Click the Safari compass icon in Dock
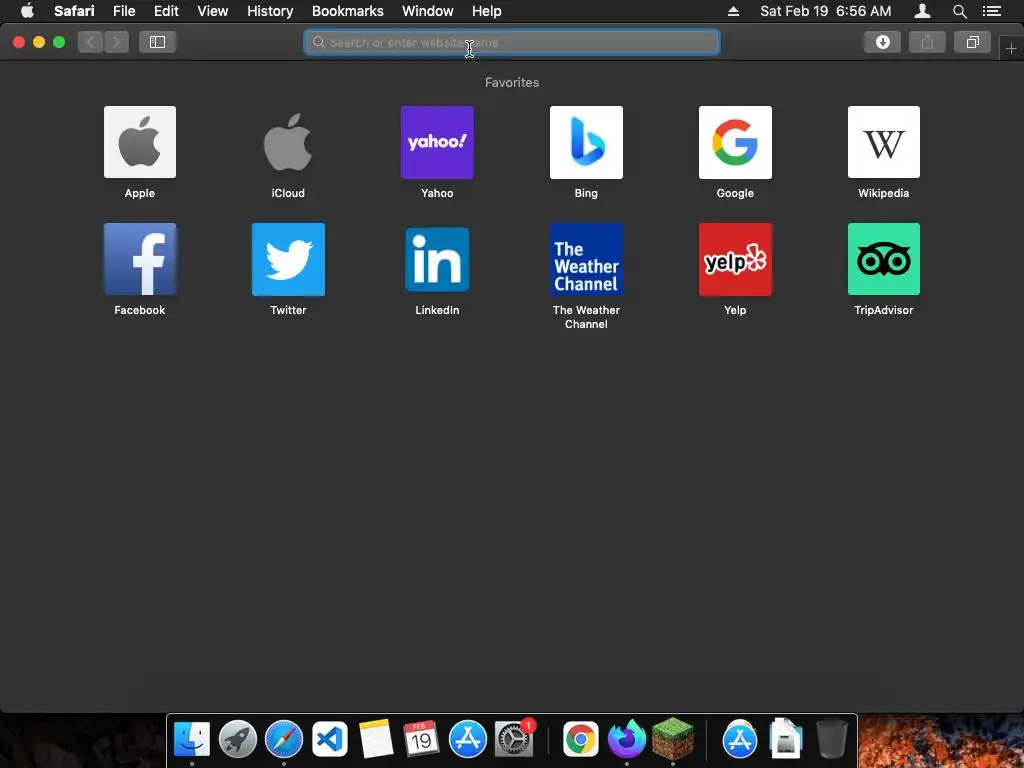The width and height of the screenshot is (1024, 768). coord(283,739)
